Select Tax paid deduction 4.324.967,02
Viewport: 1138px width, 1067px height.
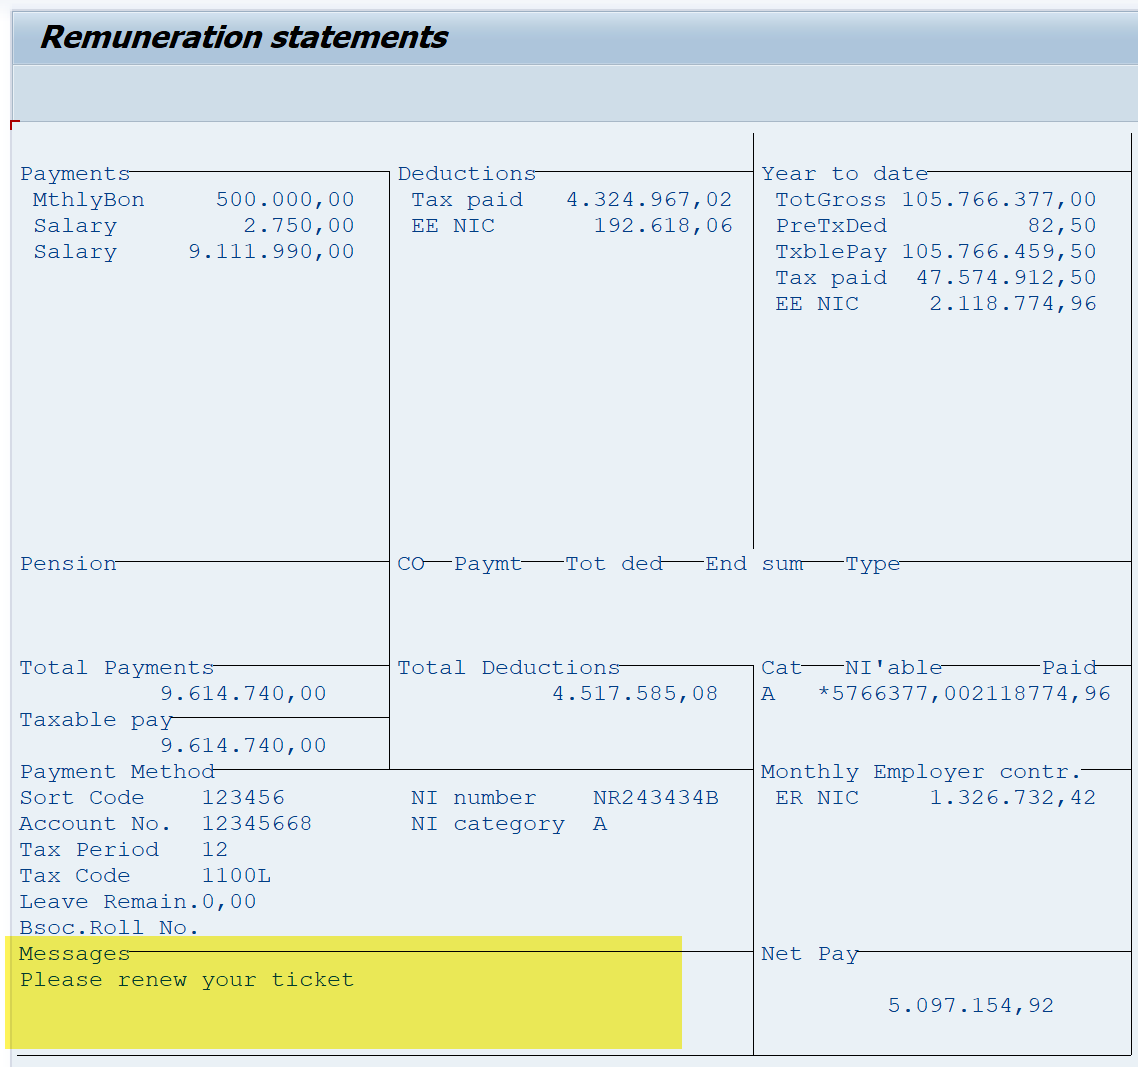click(x=649, y=200)
